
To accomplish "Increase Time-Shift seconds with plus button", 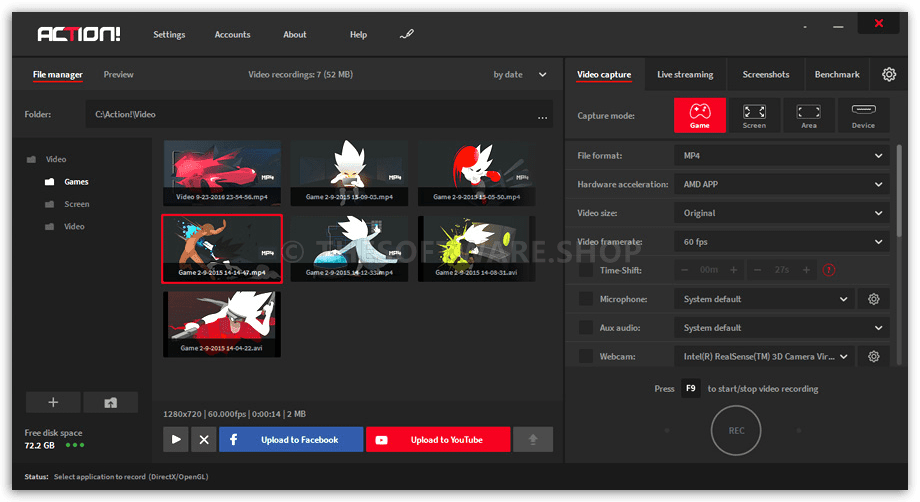I will tap(806, 270).
